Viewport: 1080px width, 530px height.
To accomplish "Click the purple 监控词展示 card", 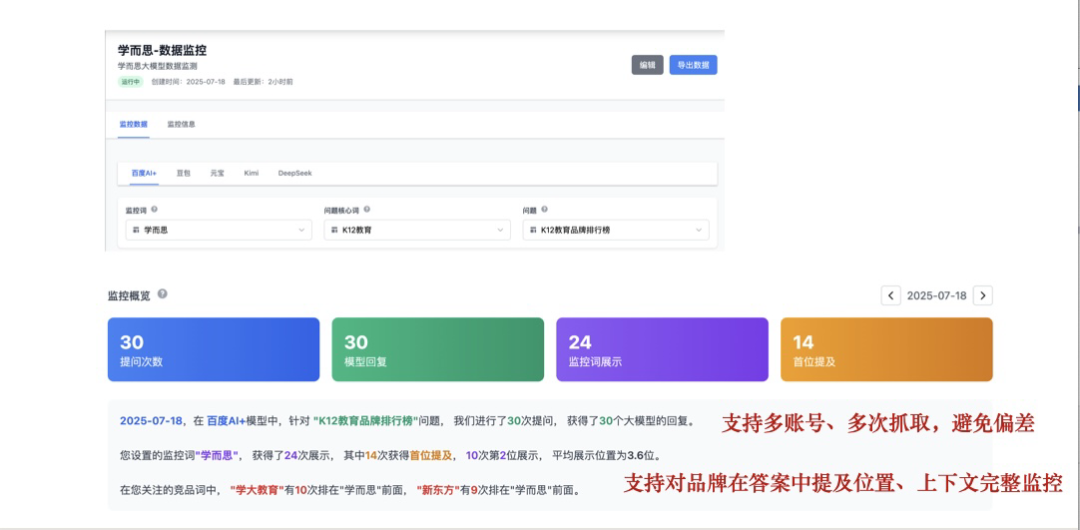I will tap(662, 349).
